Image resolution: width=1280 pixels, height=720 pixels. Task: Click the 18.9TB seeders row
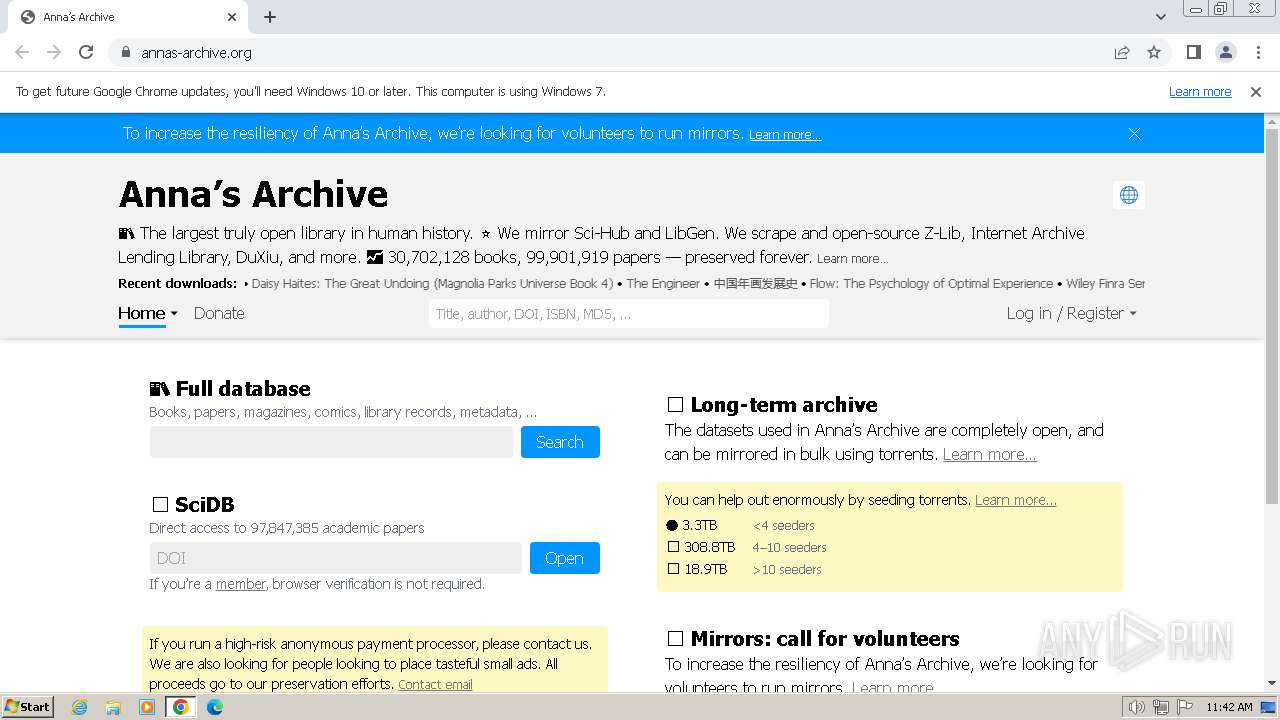click(744, 569)
